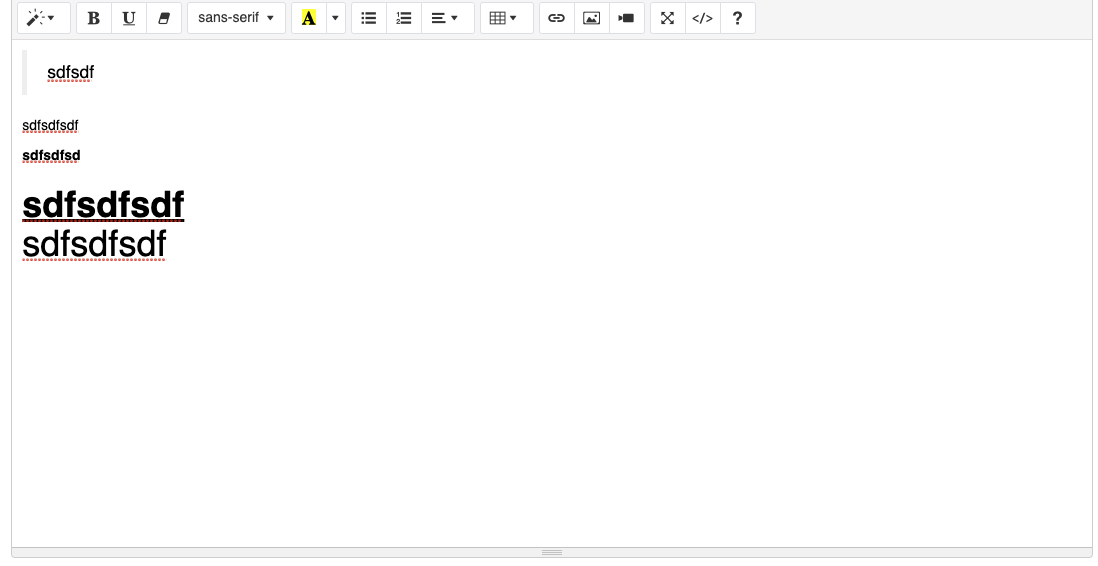Click the bold underlined heading sdfsdfsdf

(104, 205)
